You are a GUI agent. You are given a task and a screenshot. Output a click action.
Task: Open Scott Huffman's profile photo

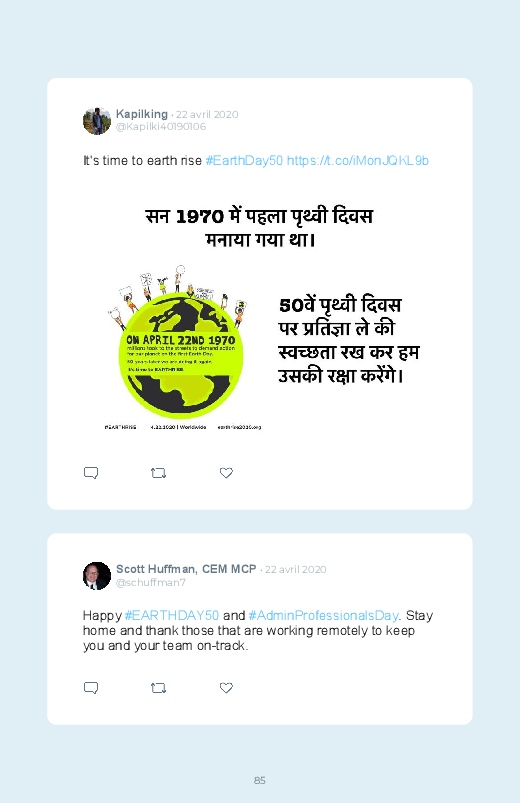pyautogui.click(x=97, y=576)
